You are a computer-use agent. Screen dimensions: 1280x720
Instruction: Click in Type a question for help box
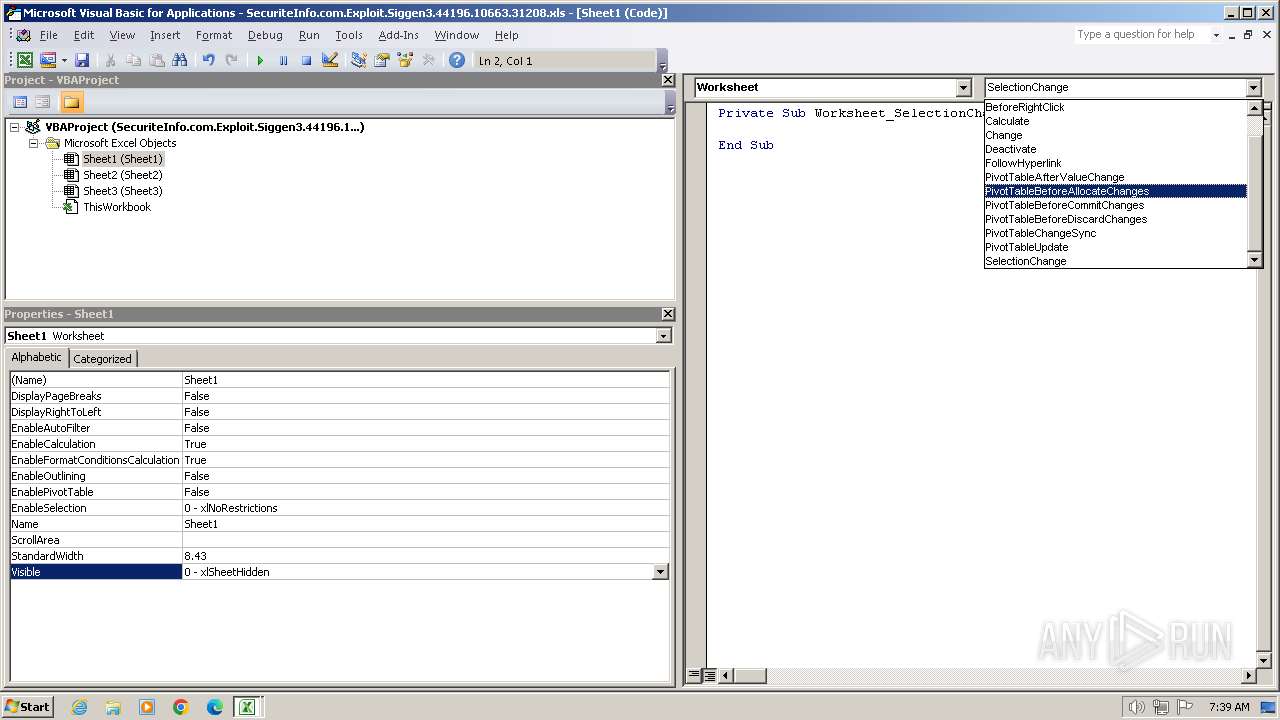pos(1140,35)
